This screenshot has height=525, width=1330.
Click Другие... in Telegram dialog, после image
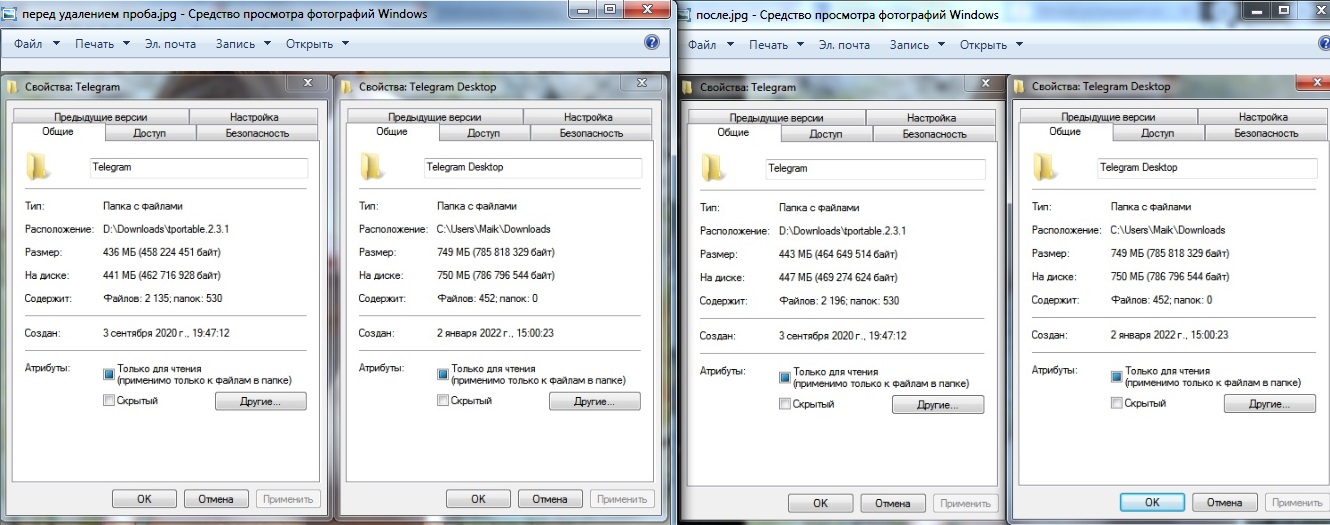(x=937, y=405)
